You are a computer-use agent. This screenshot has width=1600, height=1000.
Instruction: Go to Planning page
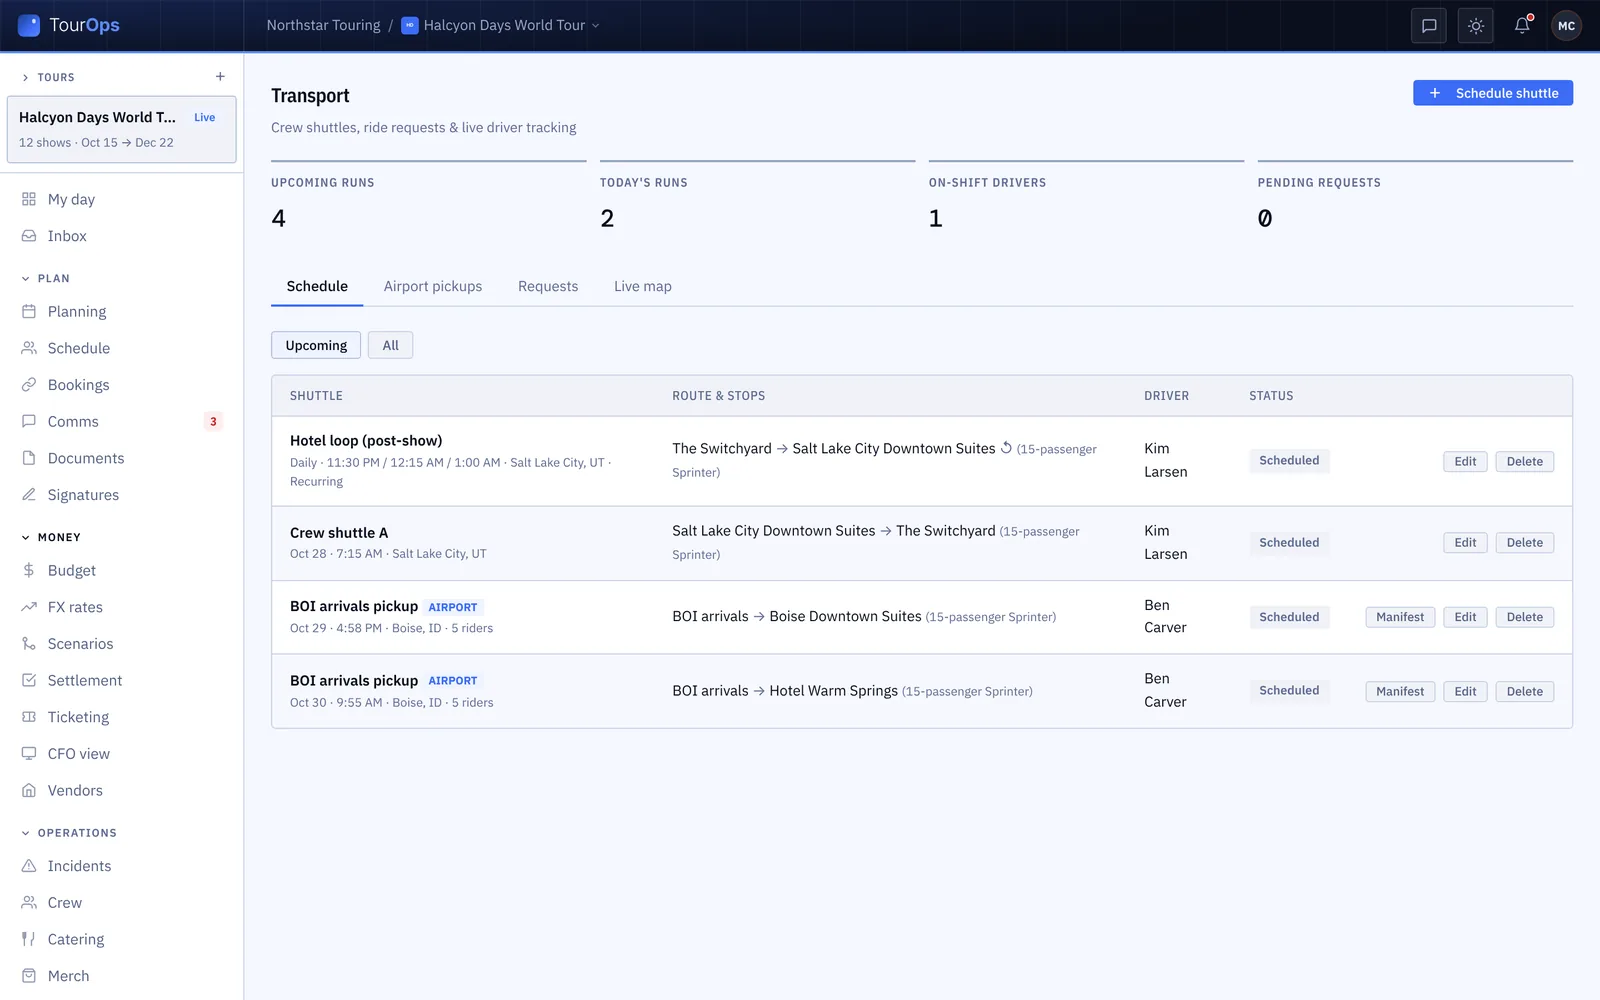click(x=121, y=312)
